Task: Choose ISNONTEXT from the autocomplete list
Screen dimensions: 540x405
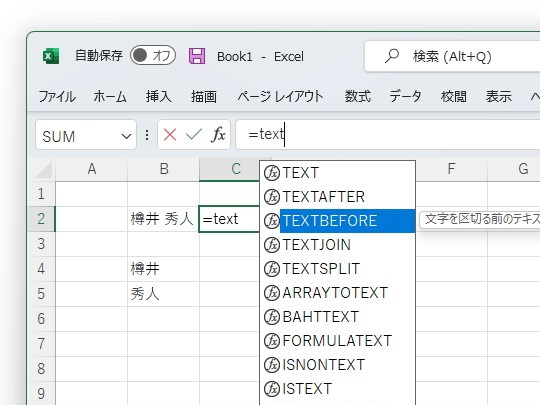Action: pos(338,365)
